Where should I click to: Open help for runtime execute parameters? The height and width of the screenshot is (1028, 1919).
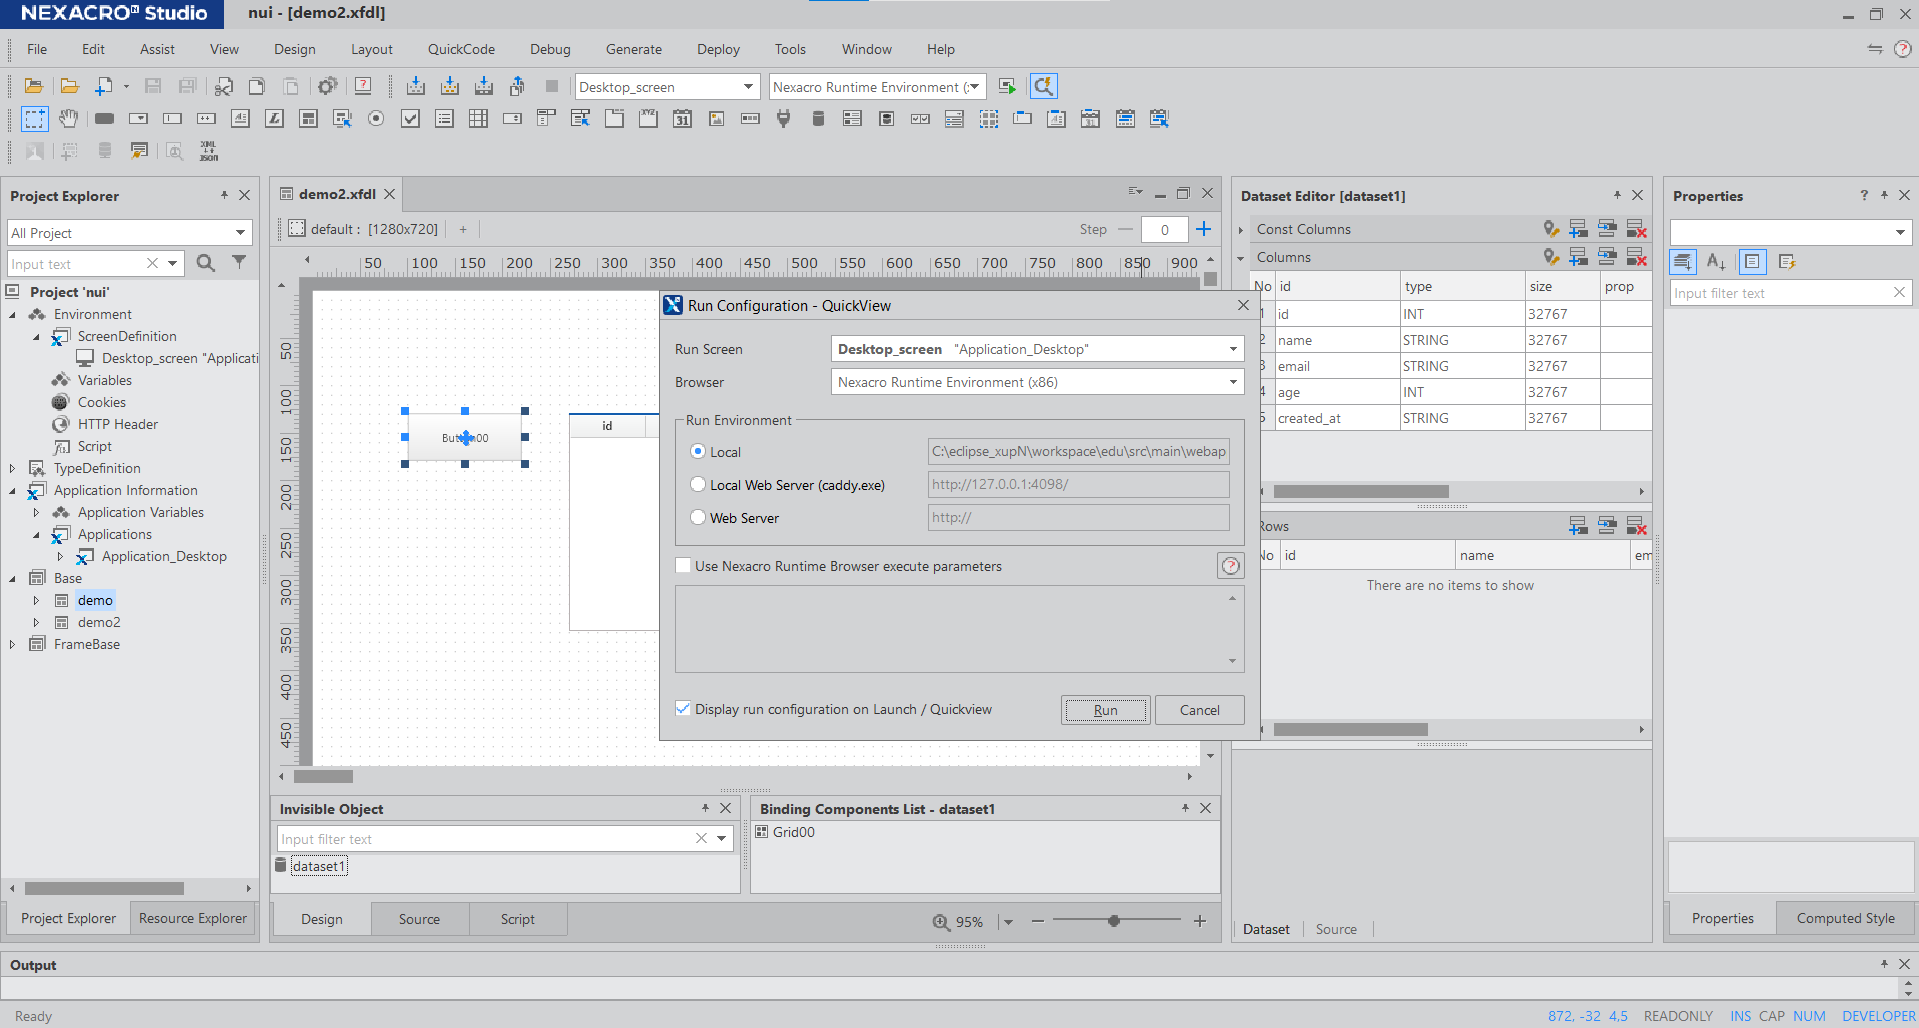pos(1230,566)
